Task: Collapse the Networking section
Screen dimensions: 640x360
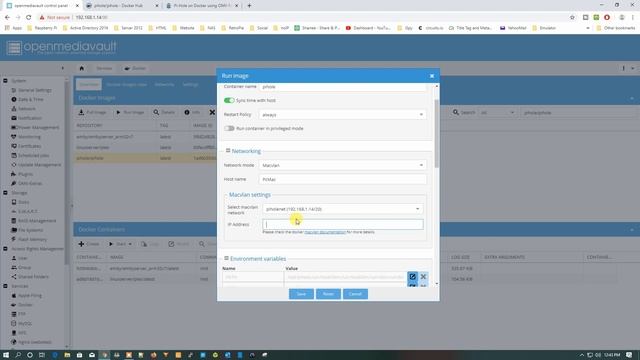Action: (228, 151)
